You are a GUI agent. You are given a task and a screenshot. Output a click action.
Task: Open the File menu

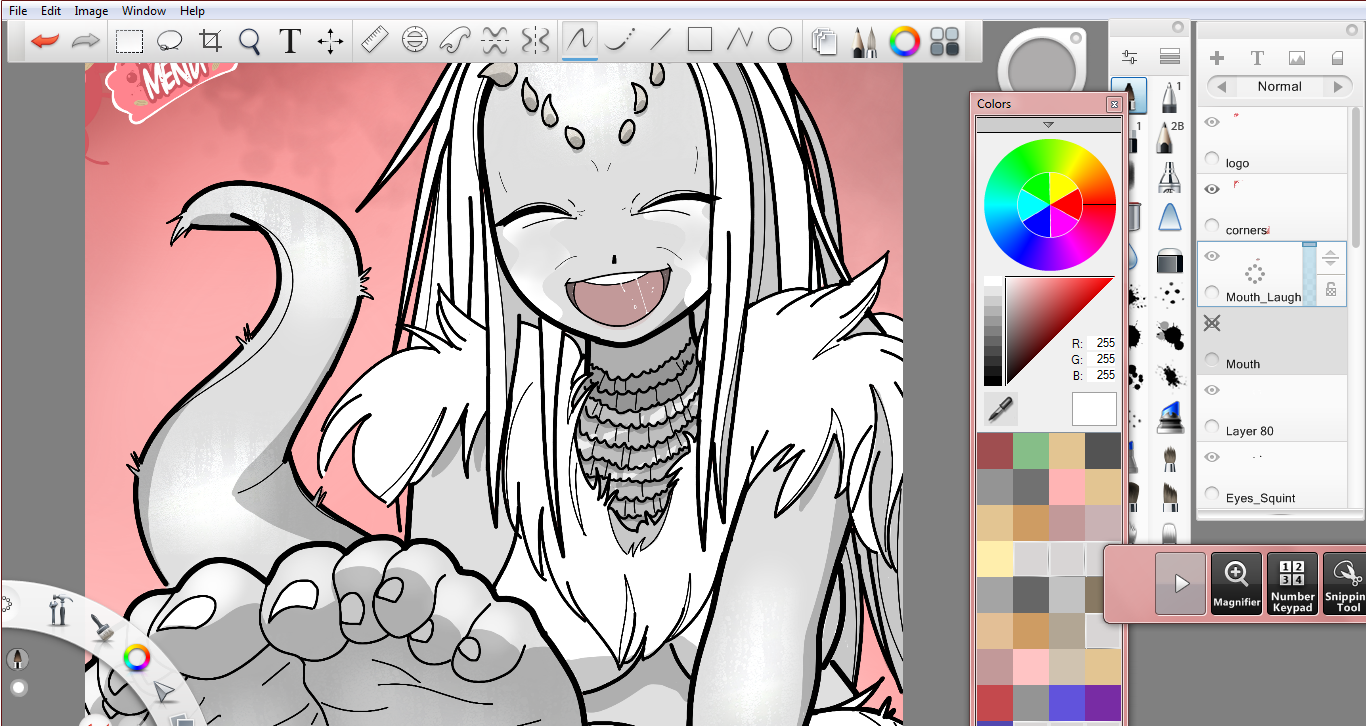tap(18, 11)
